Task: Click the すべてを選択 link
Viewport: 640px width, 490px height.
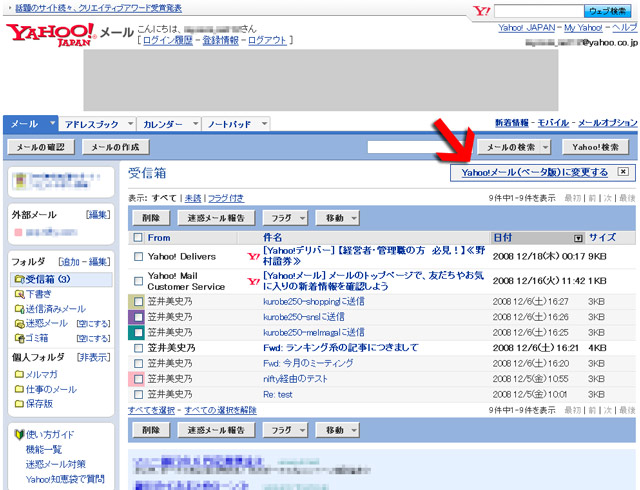Action: (151, 410)
